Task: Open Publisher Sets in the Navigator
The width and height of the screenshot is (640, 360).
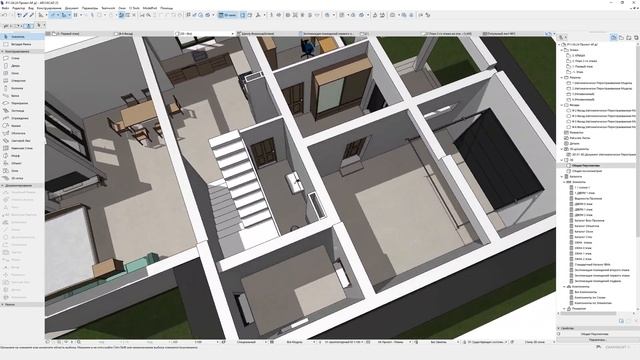Action: tap(636, 38)
